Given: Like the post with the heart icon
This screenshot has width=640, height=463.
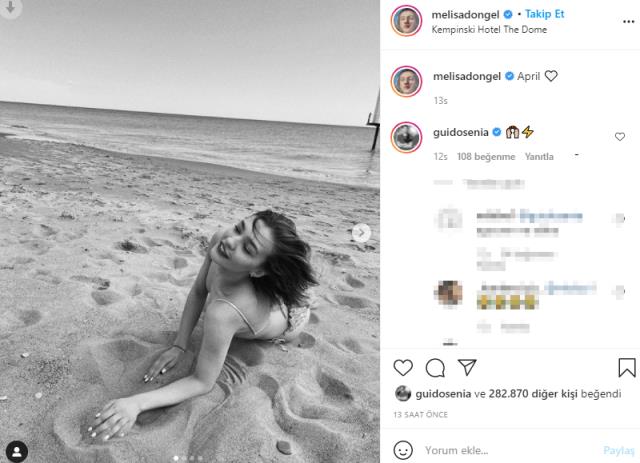Looking at the screenshot, I should coord(404,367).
